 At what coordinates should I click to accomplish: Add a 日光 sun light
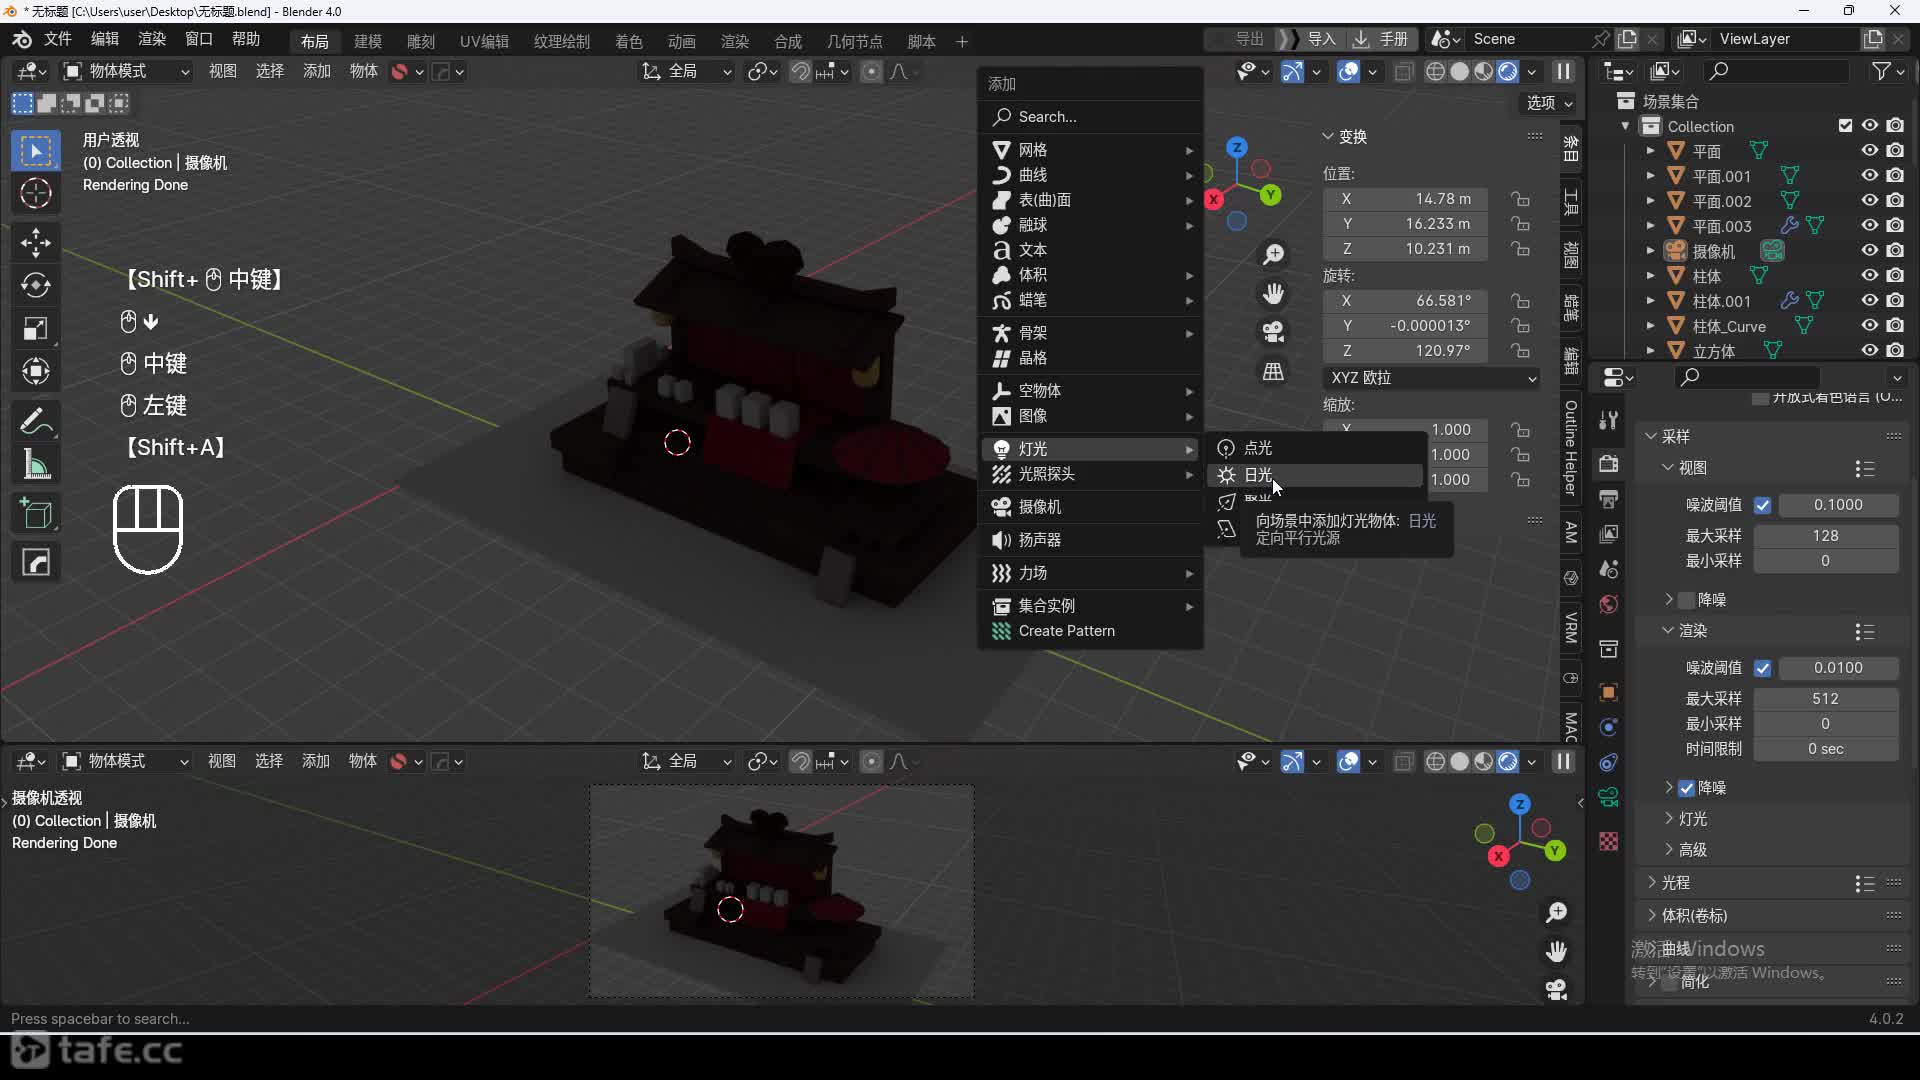(x=1258, y=475)
